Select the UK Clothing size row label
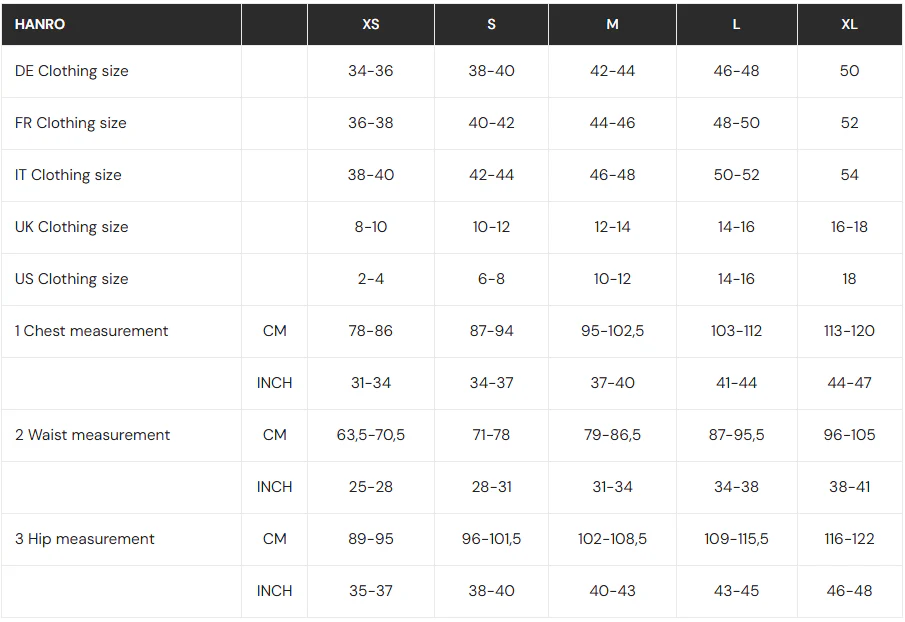This screenshot has width=905, height=622. 71,227
